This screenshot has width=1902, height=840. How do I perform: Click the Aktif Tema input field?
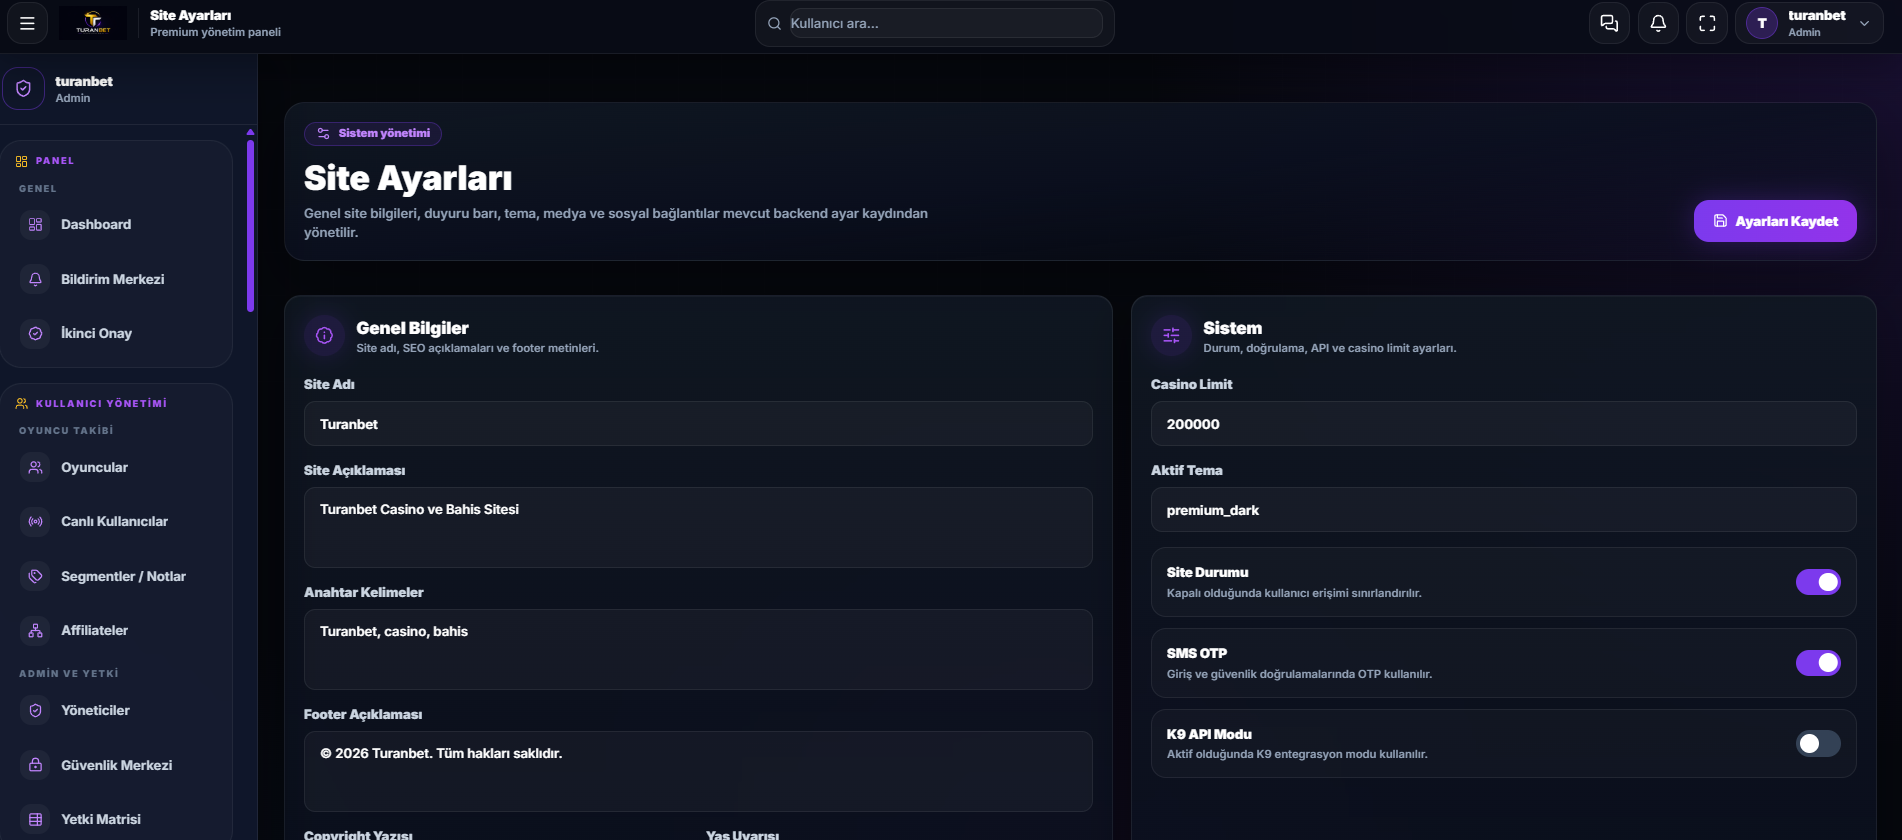coord(1504,510)
